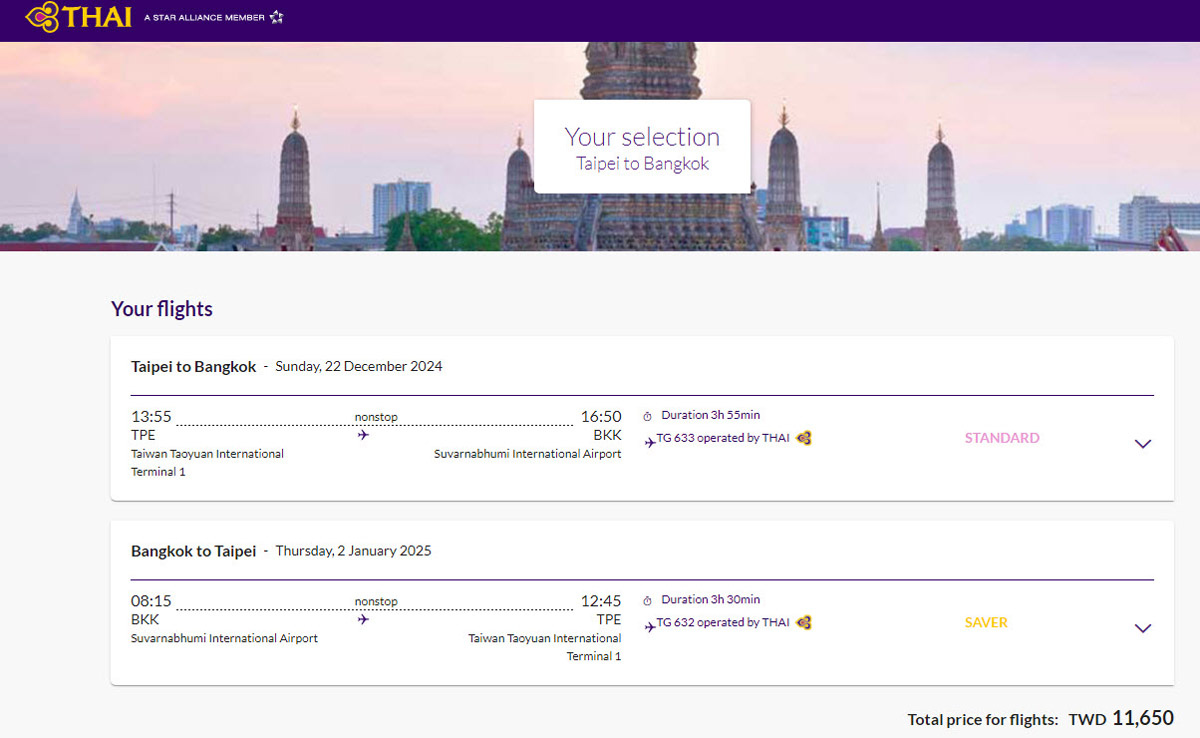The image size is (1200, 738).
Task: Click 'Taiwan Taoyuan International' under 13:55 departure
Action: point(207,454)
